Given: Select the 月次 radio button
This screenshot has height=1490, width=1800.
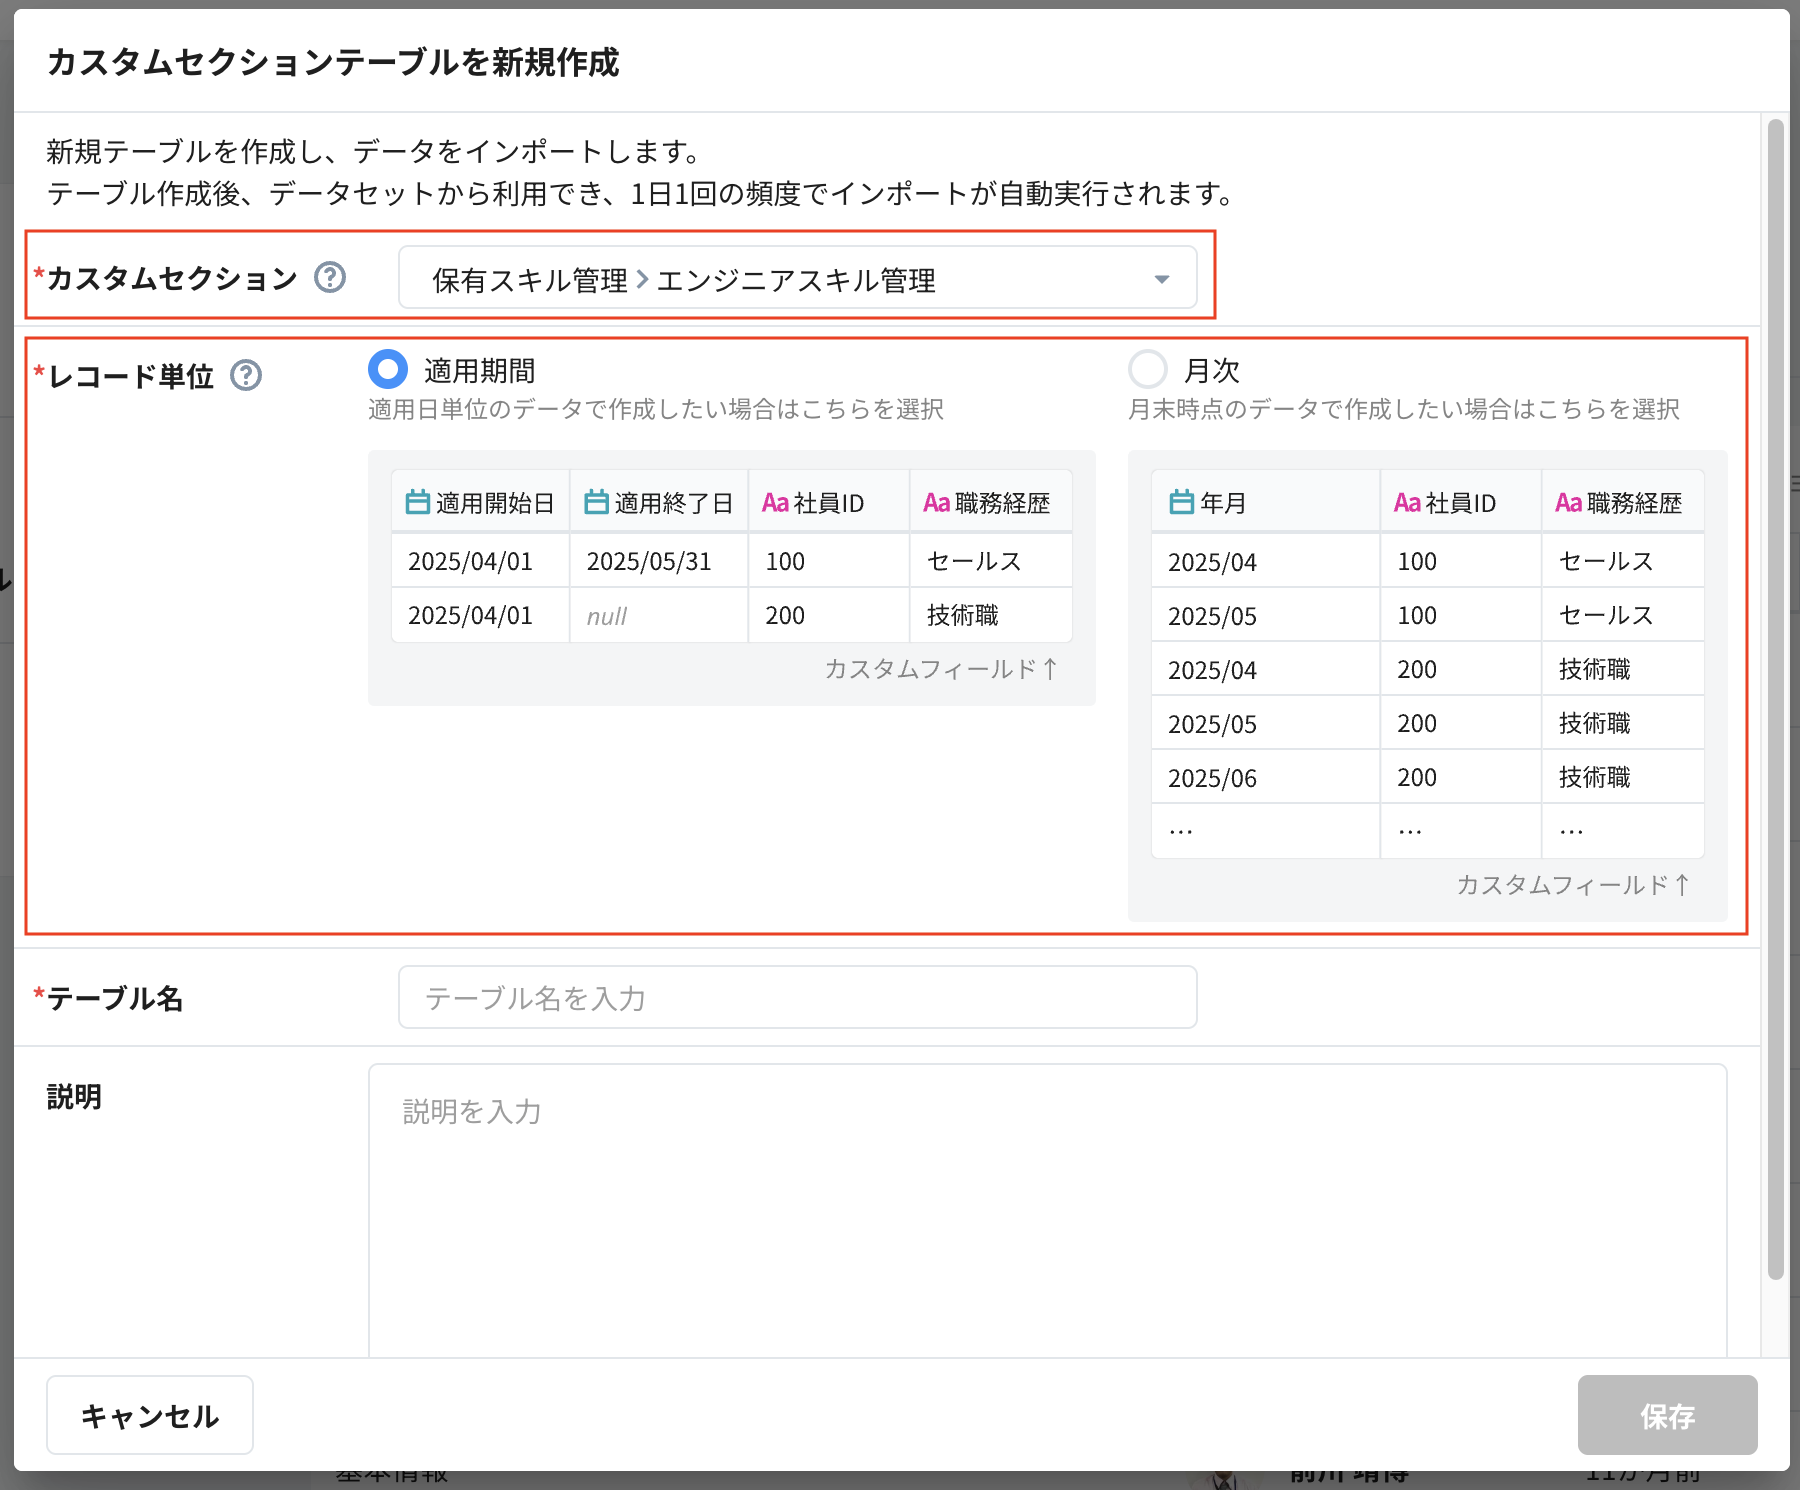Looking at the screenshot, I should click(x=1147, y=369).
